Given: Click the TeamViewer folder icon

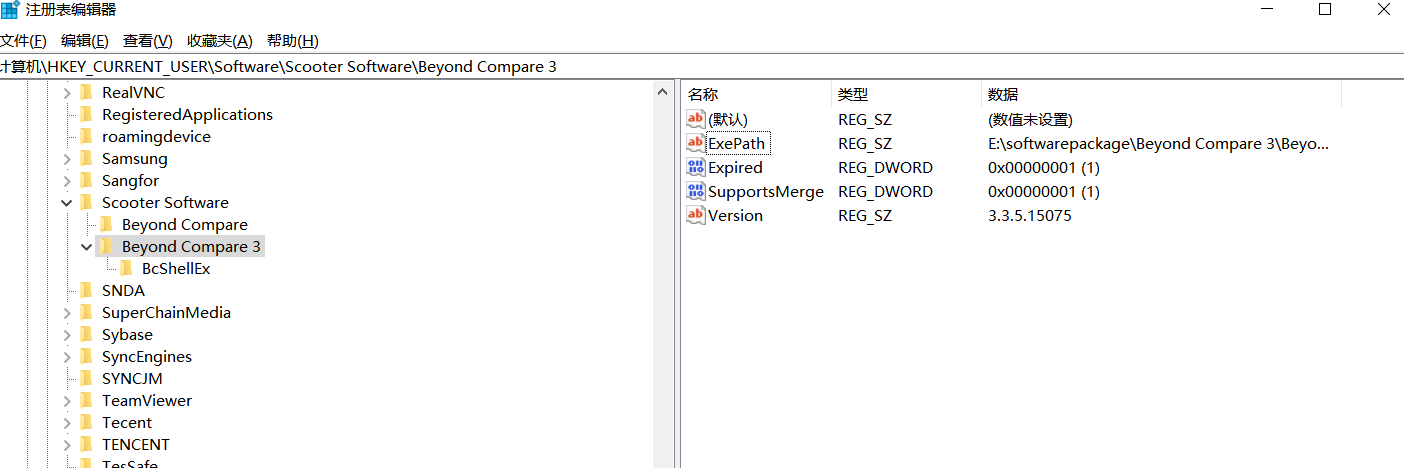Looking at the screenshot, I should pos(86,401).
